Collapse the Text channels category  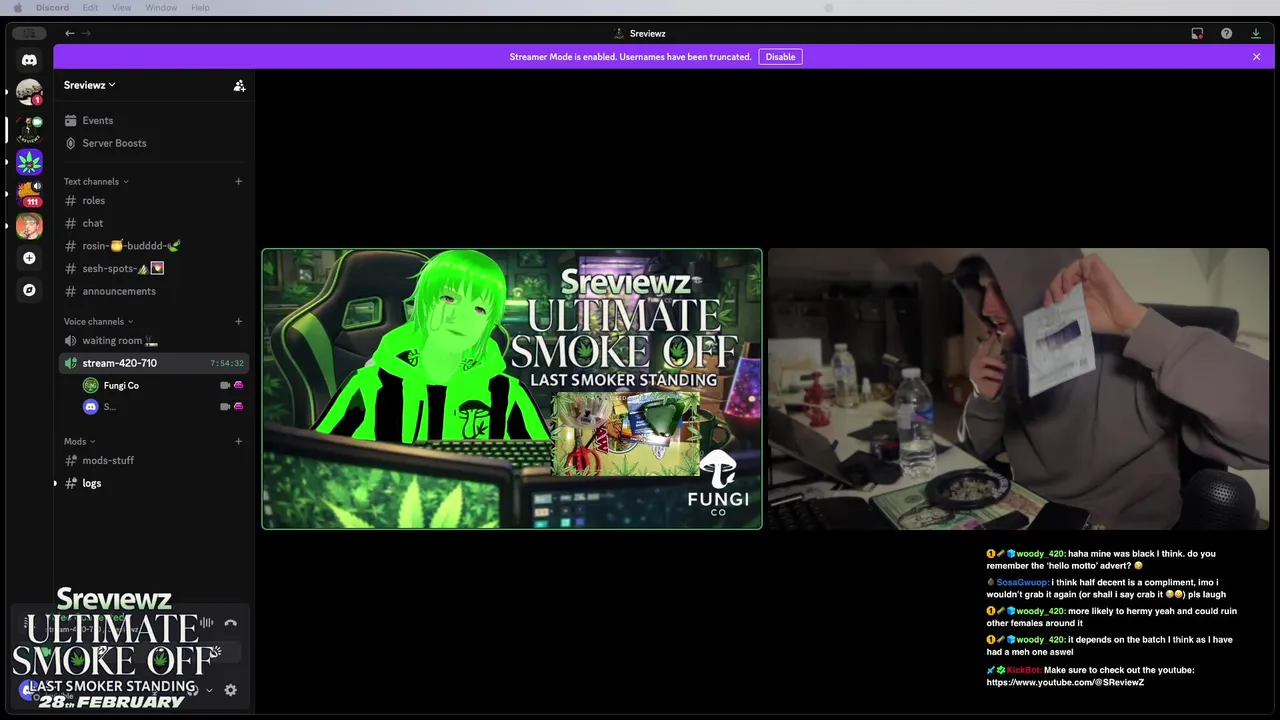click(96, 181)
